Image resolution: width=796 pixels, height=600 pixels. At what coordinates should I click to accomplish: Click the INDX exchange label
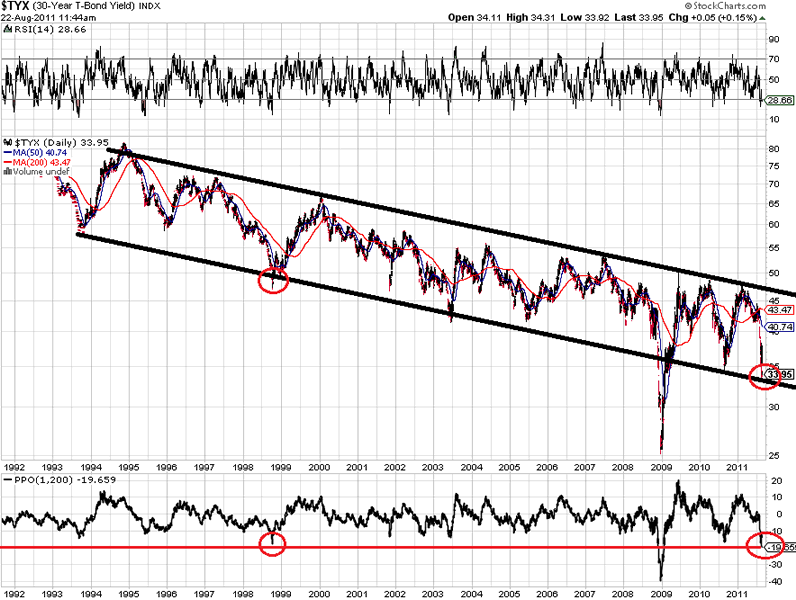[x=151, y=7]
